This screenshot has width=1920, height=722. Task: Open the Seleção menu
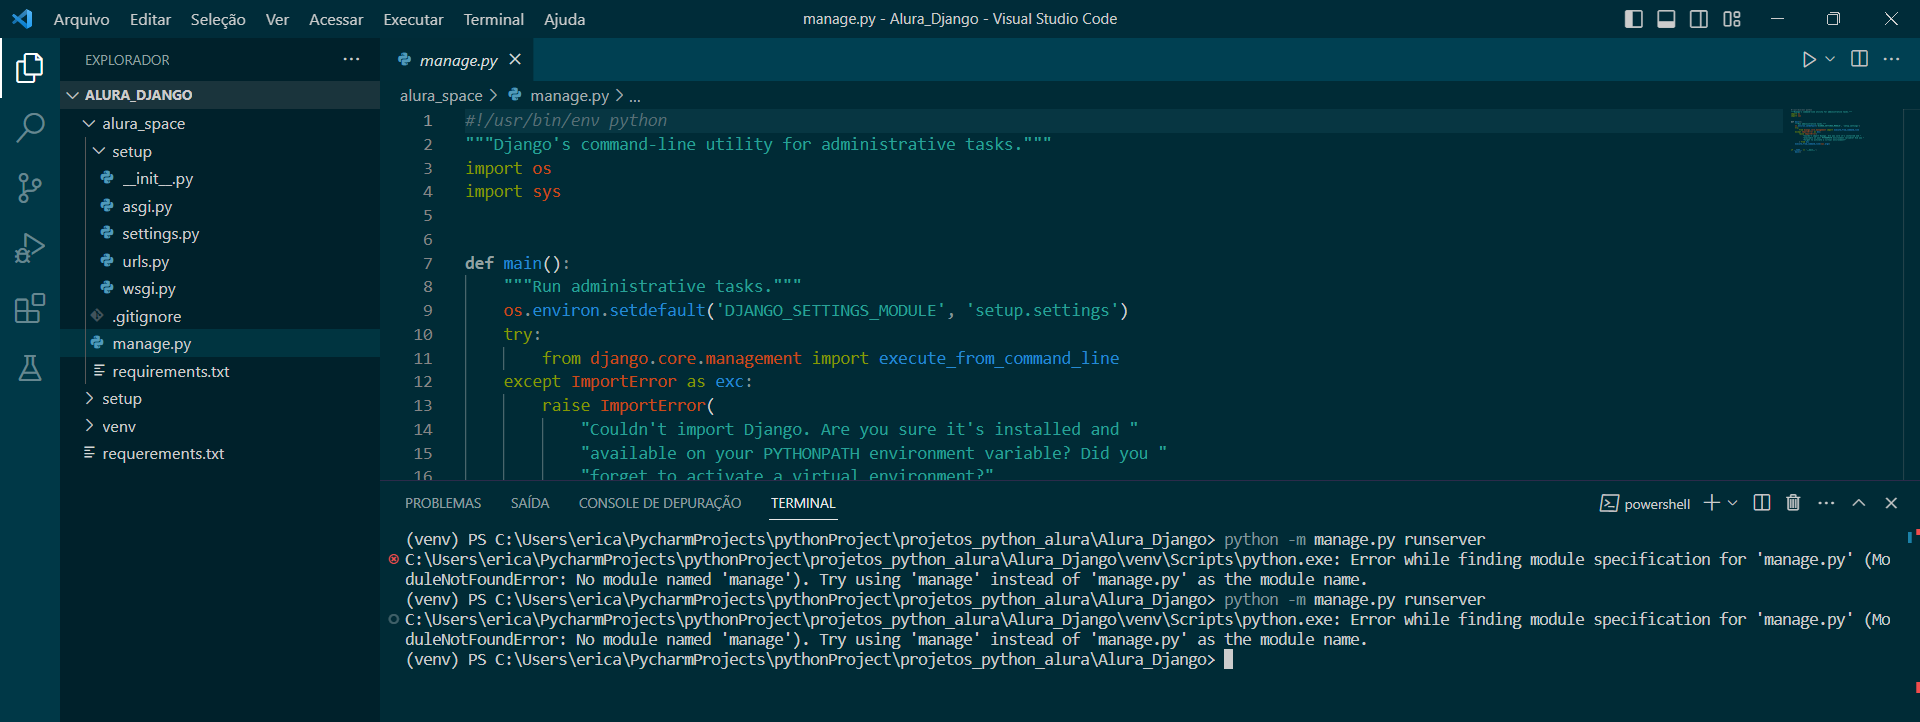[x=218, y=19]
